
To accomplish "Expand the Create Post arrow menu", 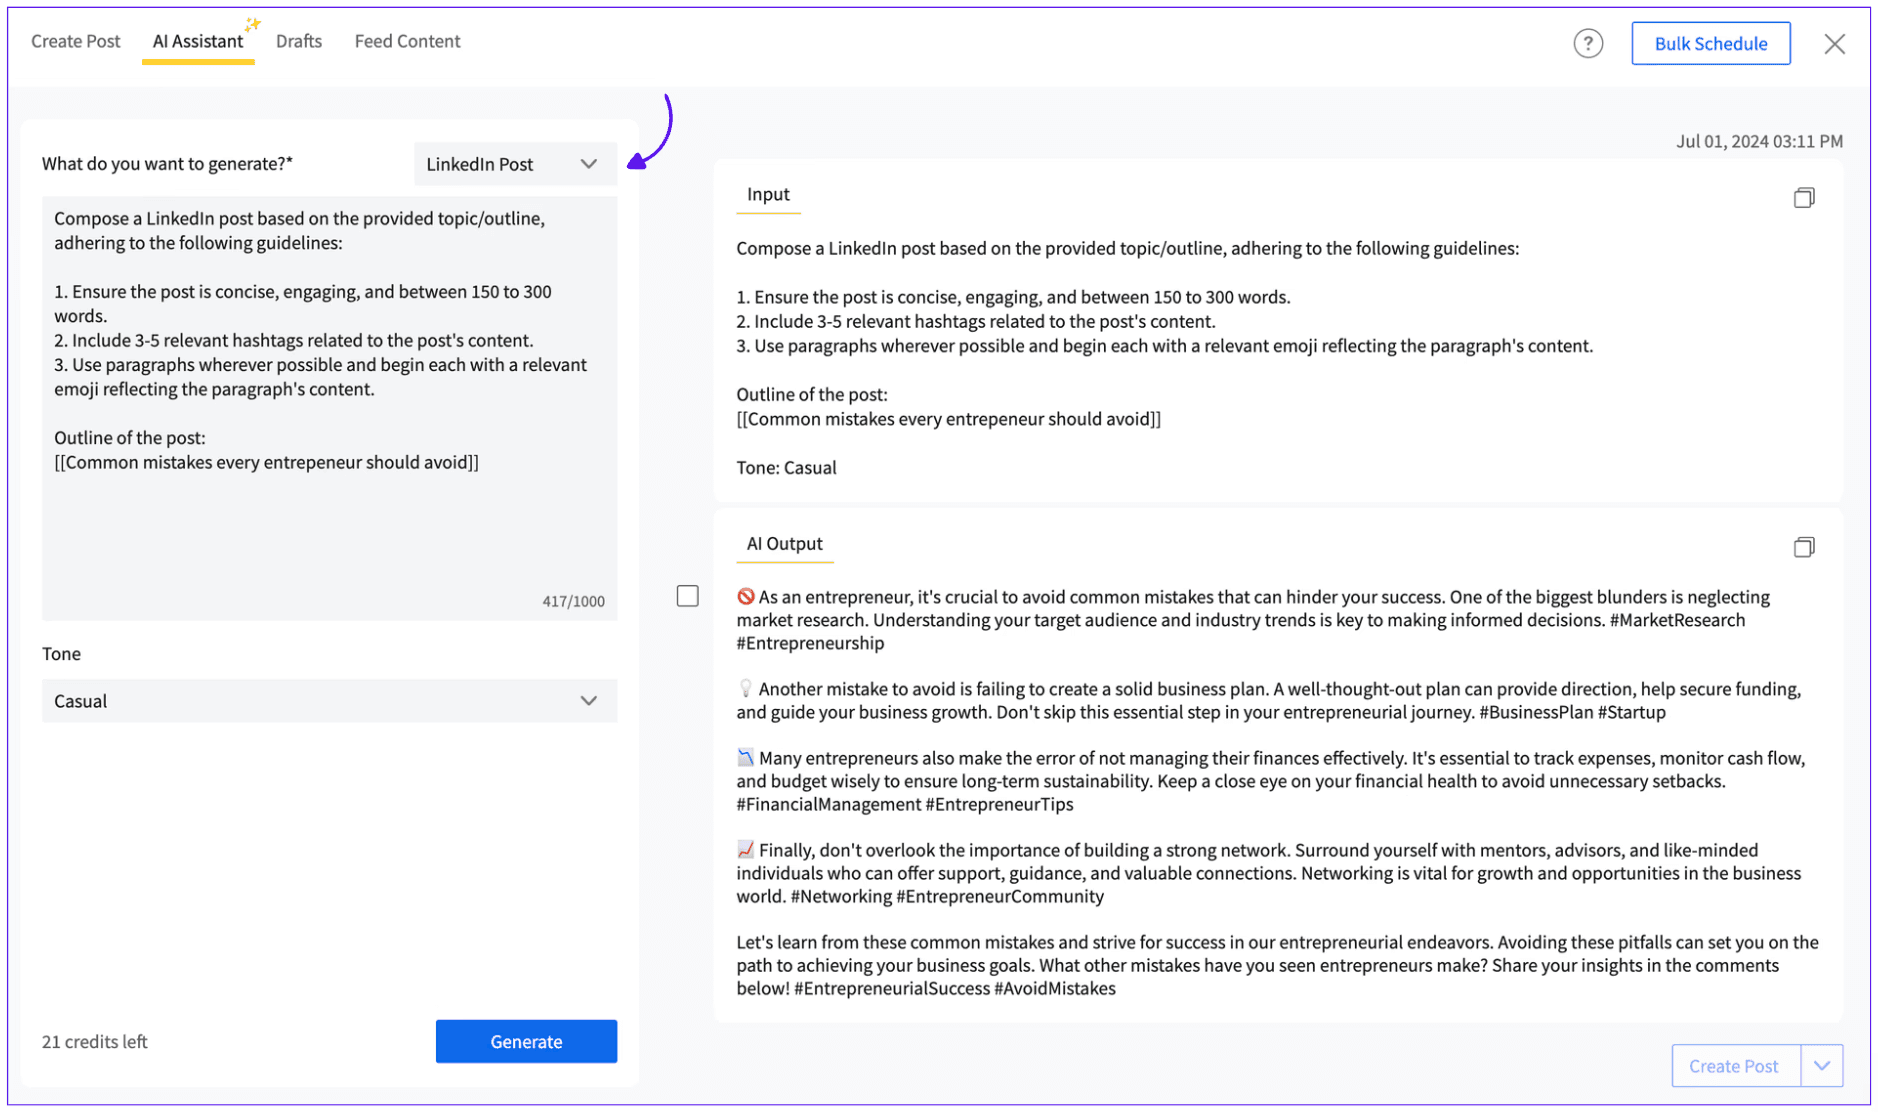I will point(1821,1066).
